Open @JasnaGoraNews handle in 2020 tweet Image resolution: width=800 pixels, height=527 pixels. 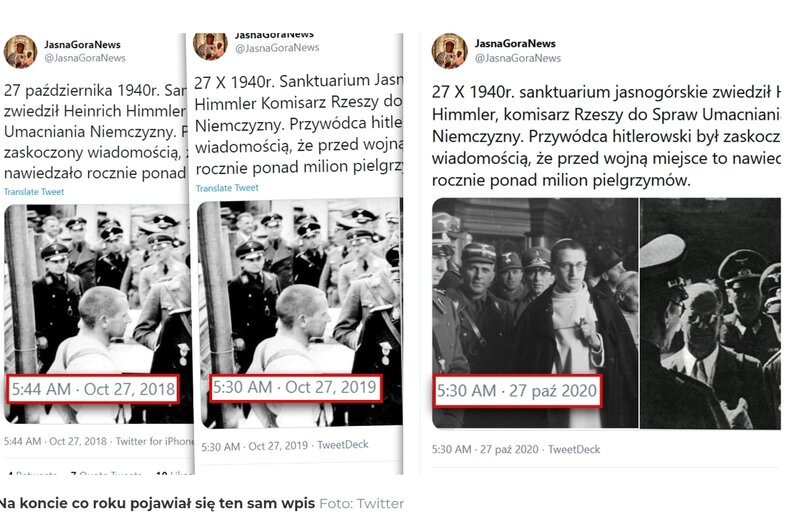[518, 58]
